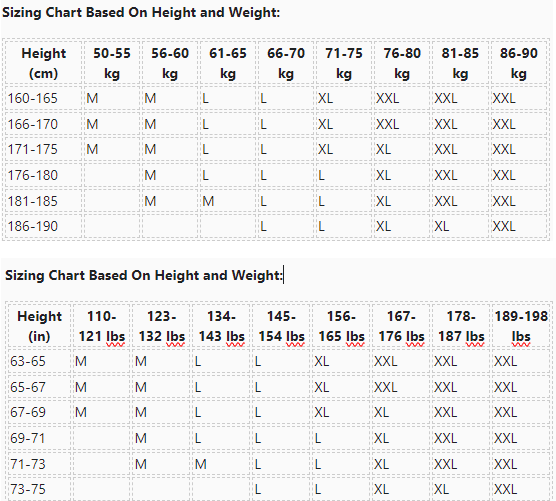This screenshot has height=501, width=556.
Task: Select the '50-55 kg' column header
Action: 112,63
